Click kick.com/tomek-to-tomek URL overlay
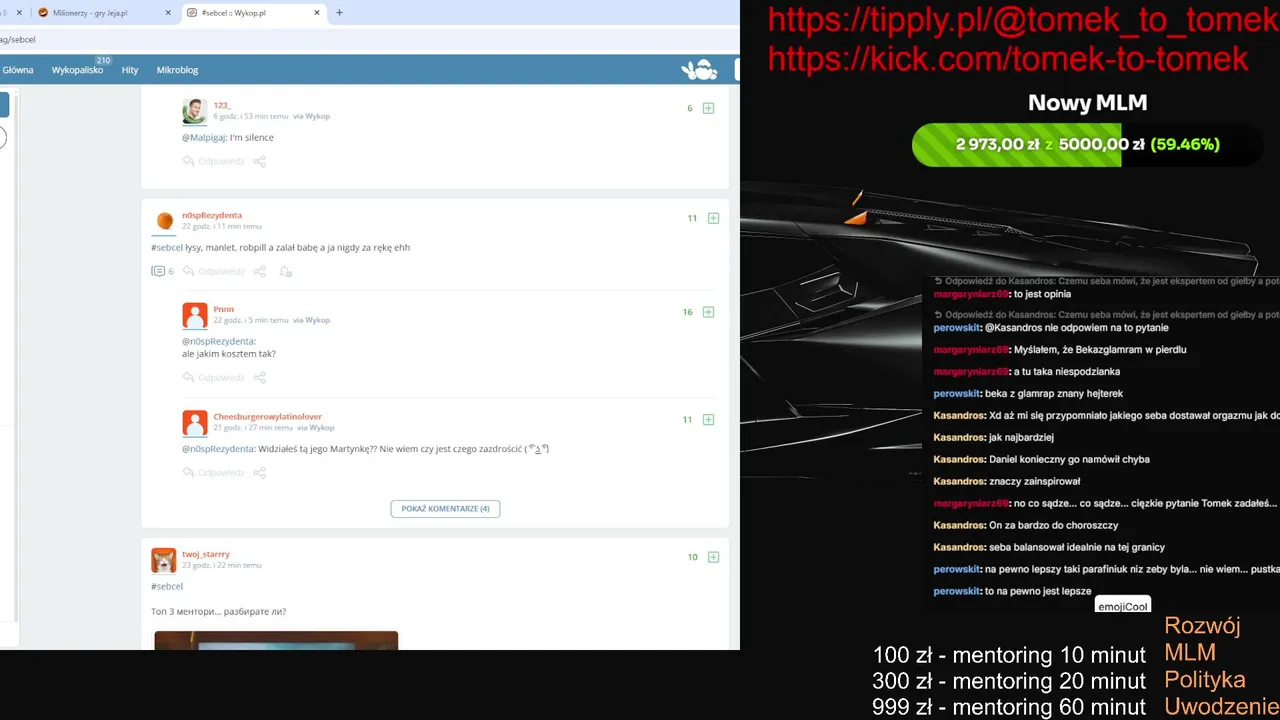 pyautogui.click(x=1008, y=59)
